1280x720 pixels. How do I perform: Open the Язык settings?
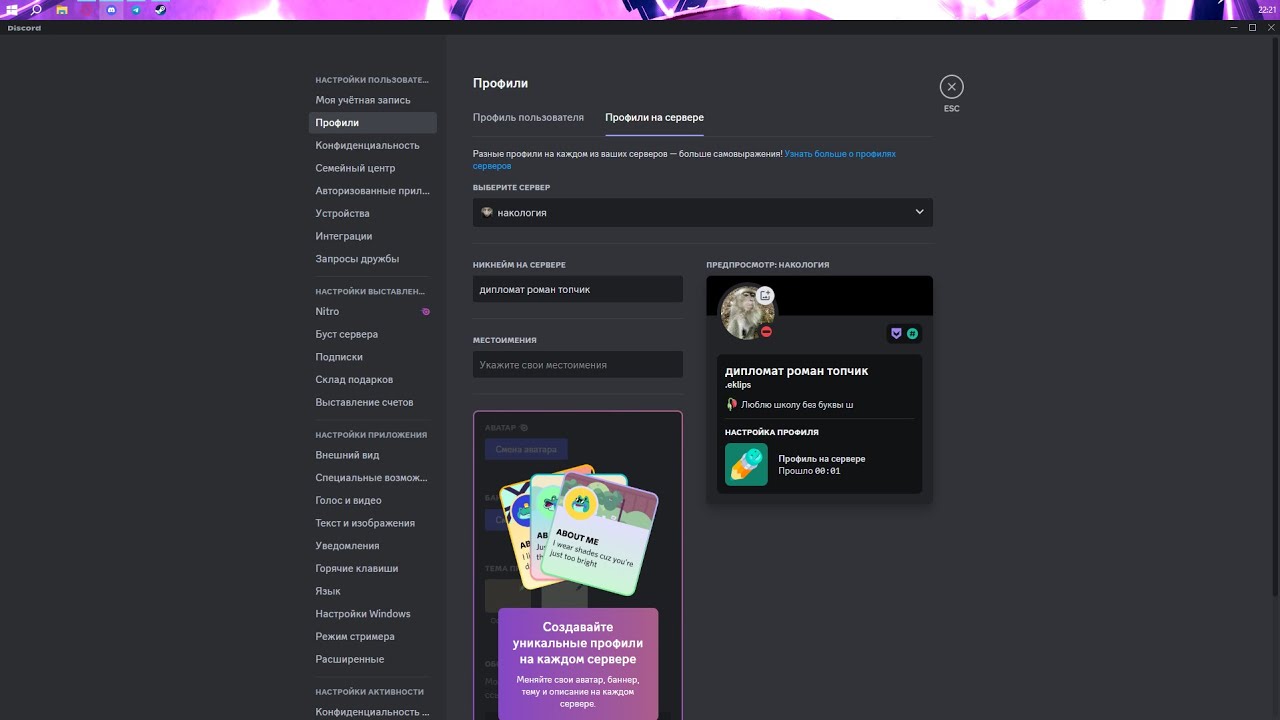click(x=372, y=591)
